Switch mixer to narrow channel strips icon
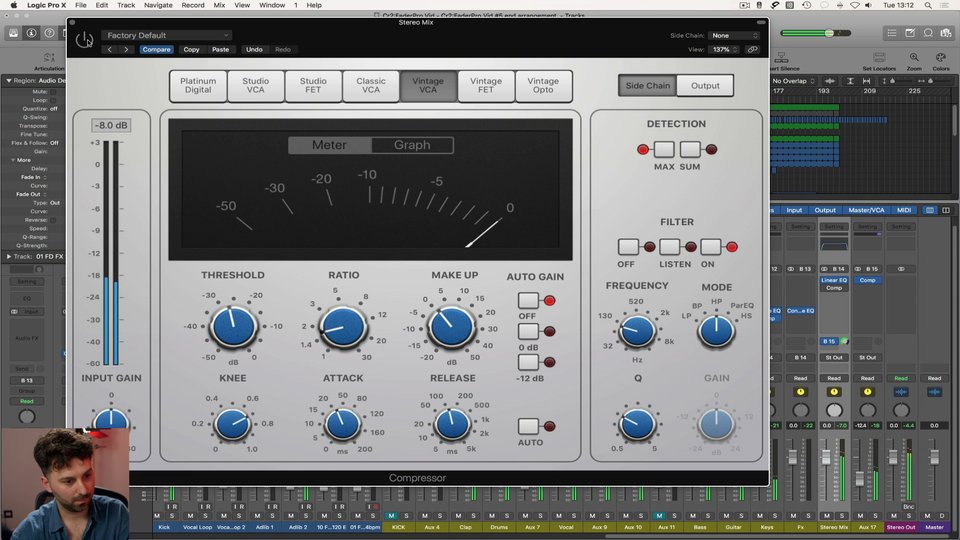This screenshot has height=540, width=960. click(929, 210)
